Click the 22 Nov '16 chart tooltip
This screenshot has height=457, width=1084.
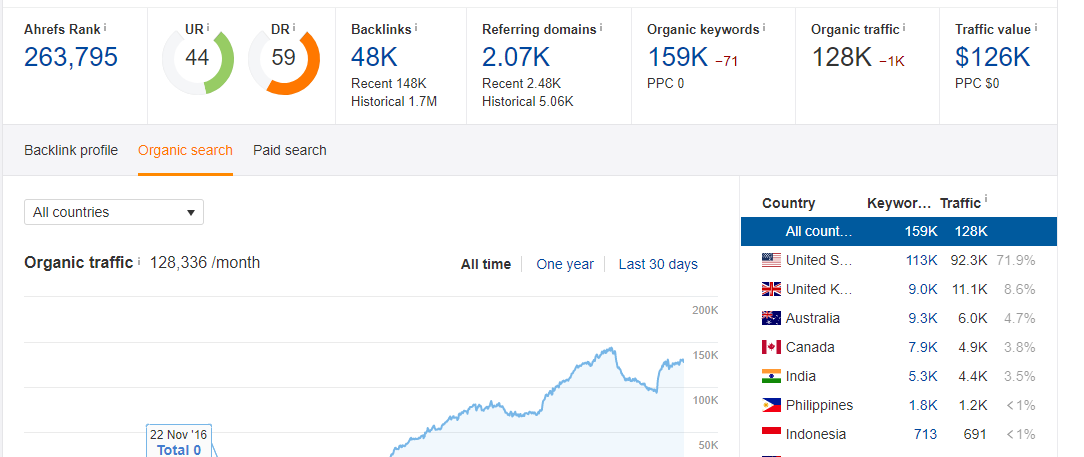point(179,442)
